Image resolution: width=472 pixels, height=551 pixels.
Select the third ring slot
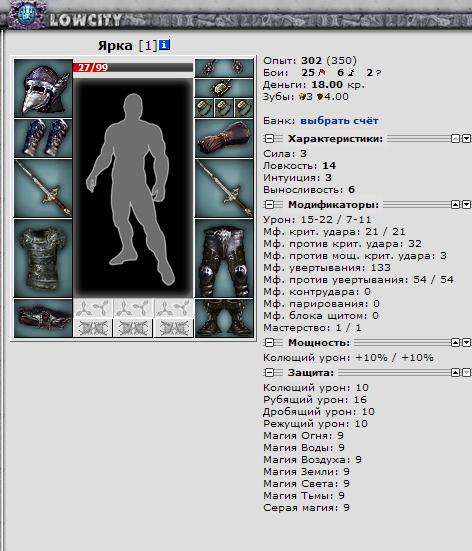244,108
